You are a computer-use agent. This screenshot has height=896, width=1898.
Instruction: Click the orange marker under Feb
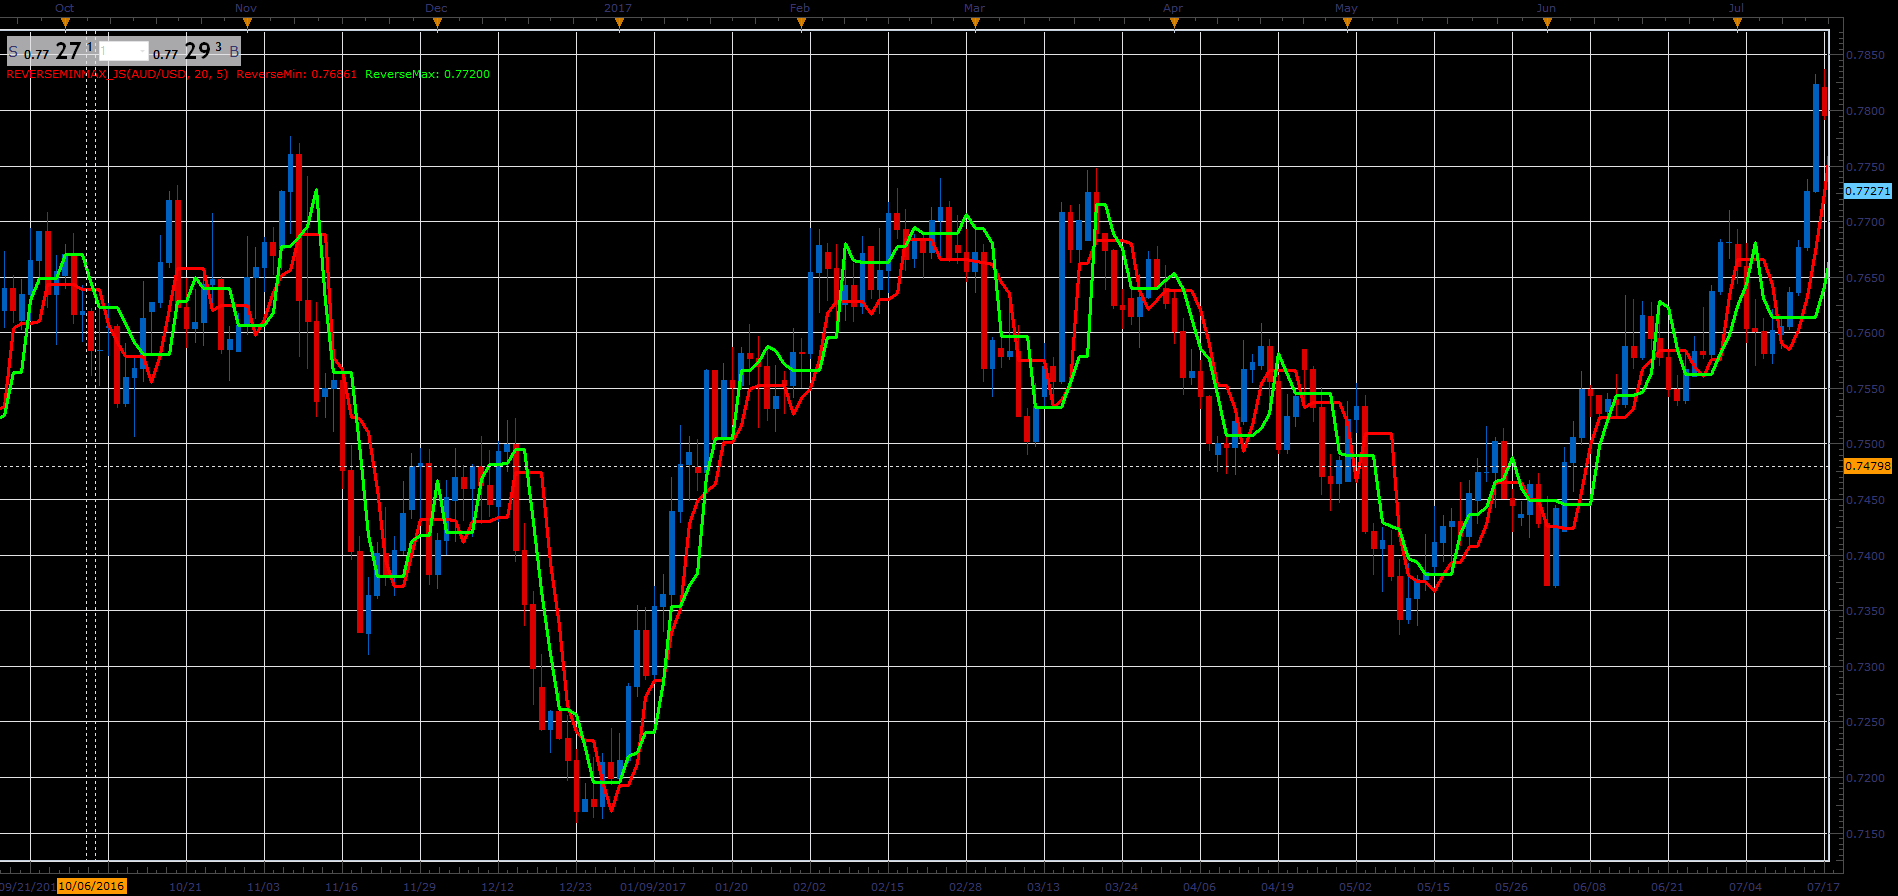click(x=800, y=22)
